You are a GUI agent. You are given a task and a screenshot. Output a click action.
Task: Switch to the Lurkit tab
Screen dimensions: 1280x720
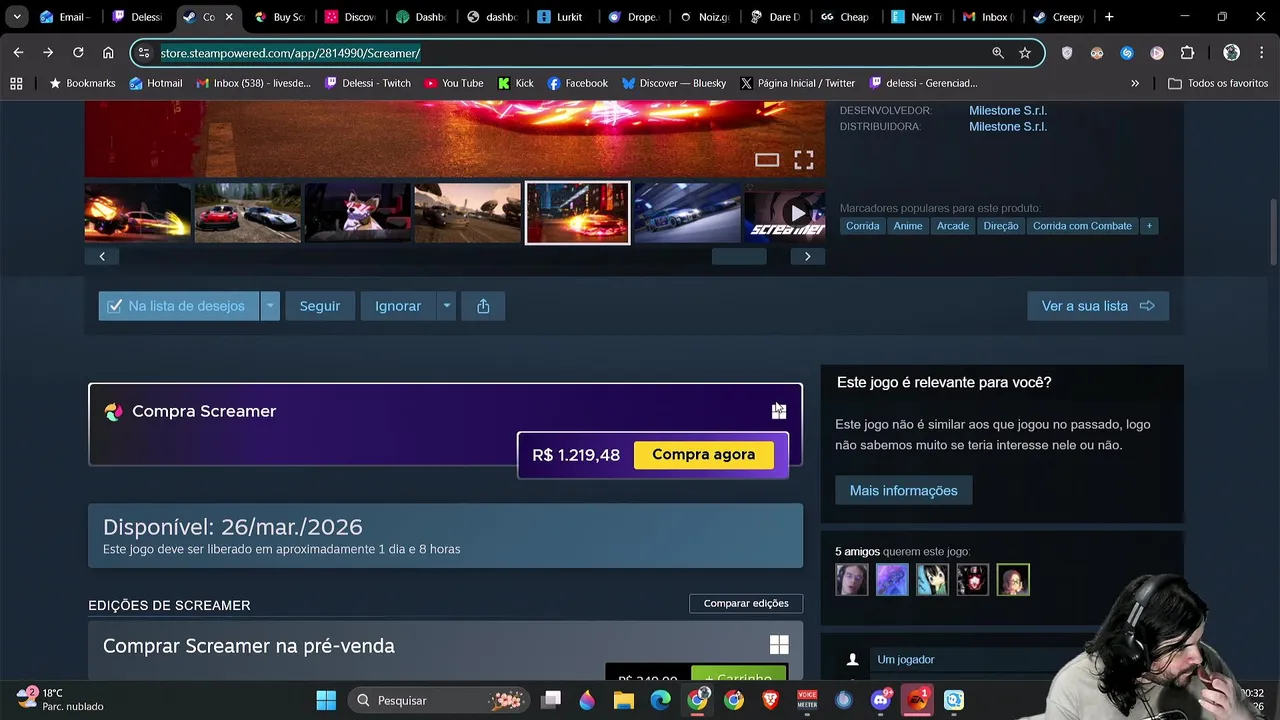[560, 17]
